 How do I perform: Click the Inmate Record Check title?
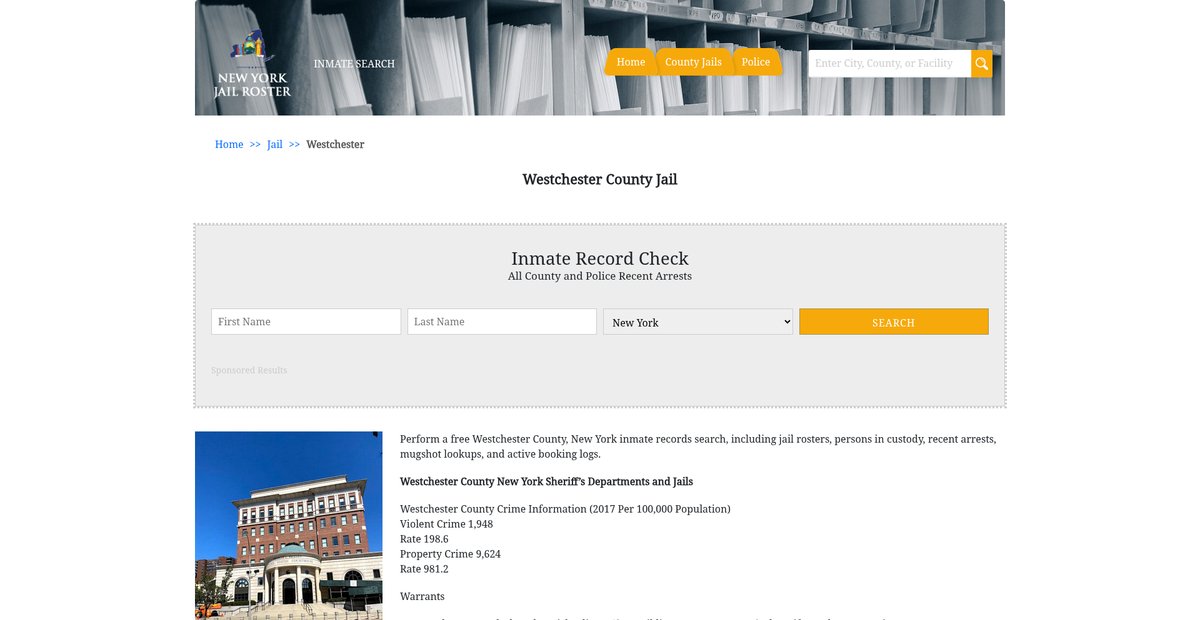click(x=600, y=258)
